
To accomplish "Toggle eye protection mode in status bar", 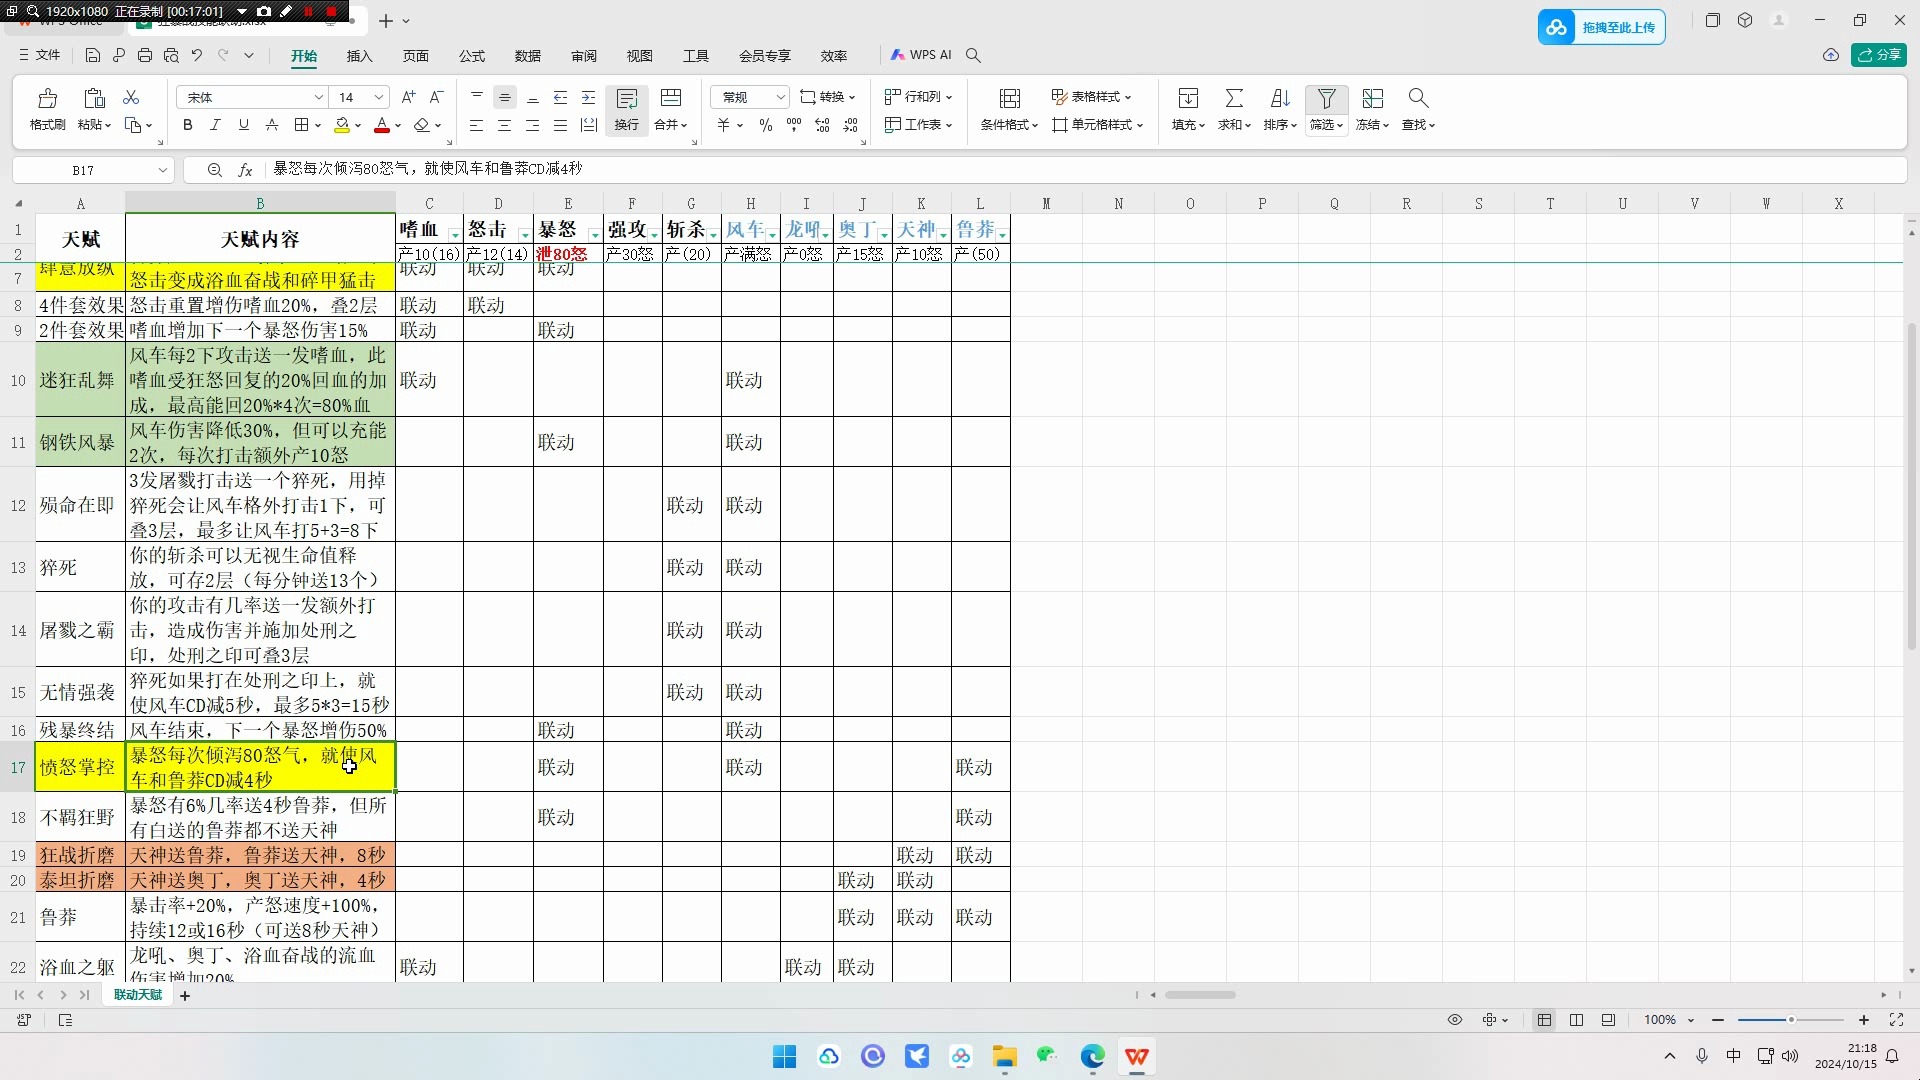I will coord(1455,1020).
